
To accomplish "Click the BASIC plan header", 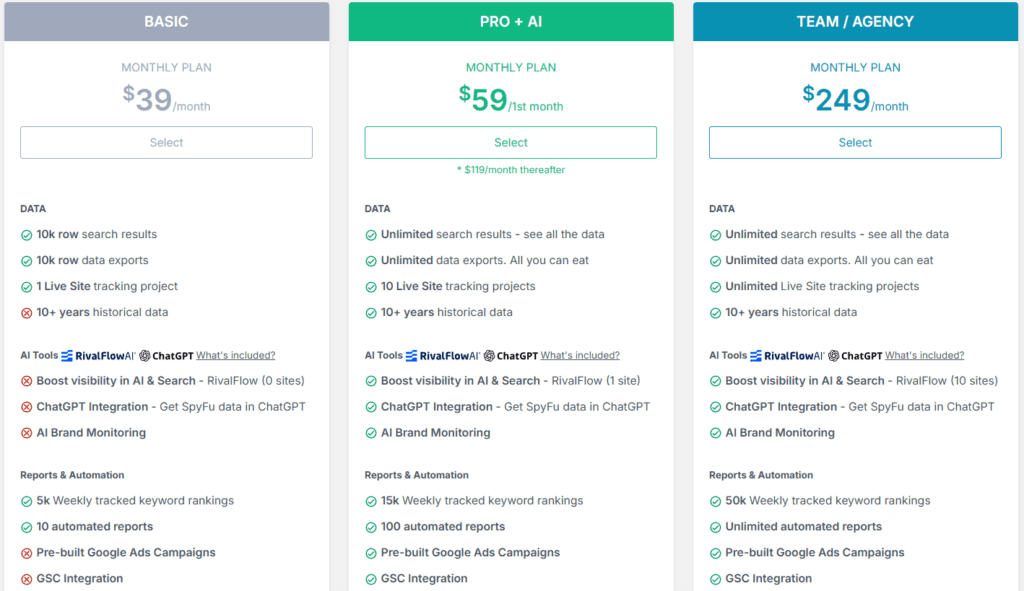I will (x=166, y=21).
